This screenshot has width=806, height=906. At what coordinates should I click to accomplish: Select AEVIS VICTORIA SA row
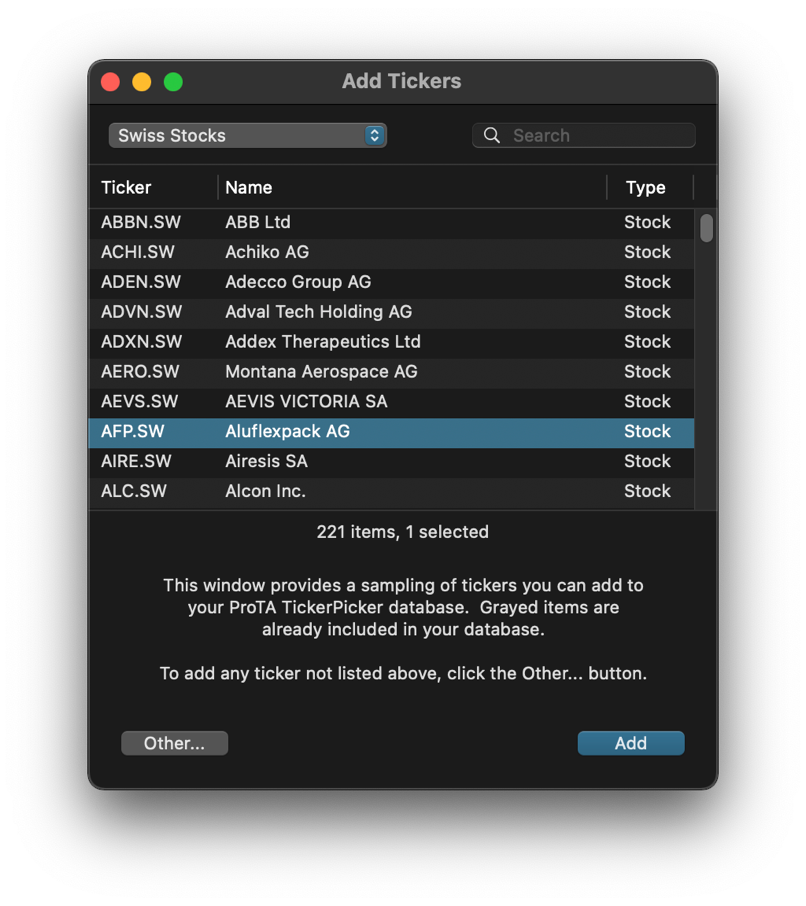coord(390,402)
